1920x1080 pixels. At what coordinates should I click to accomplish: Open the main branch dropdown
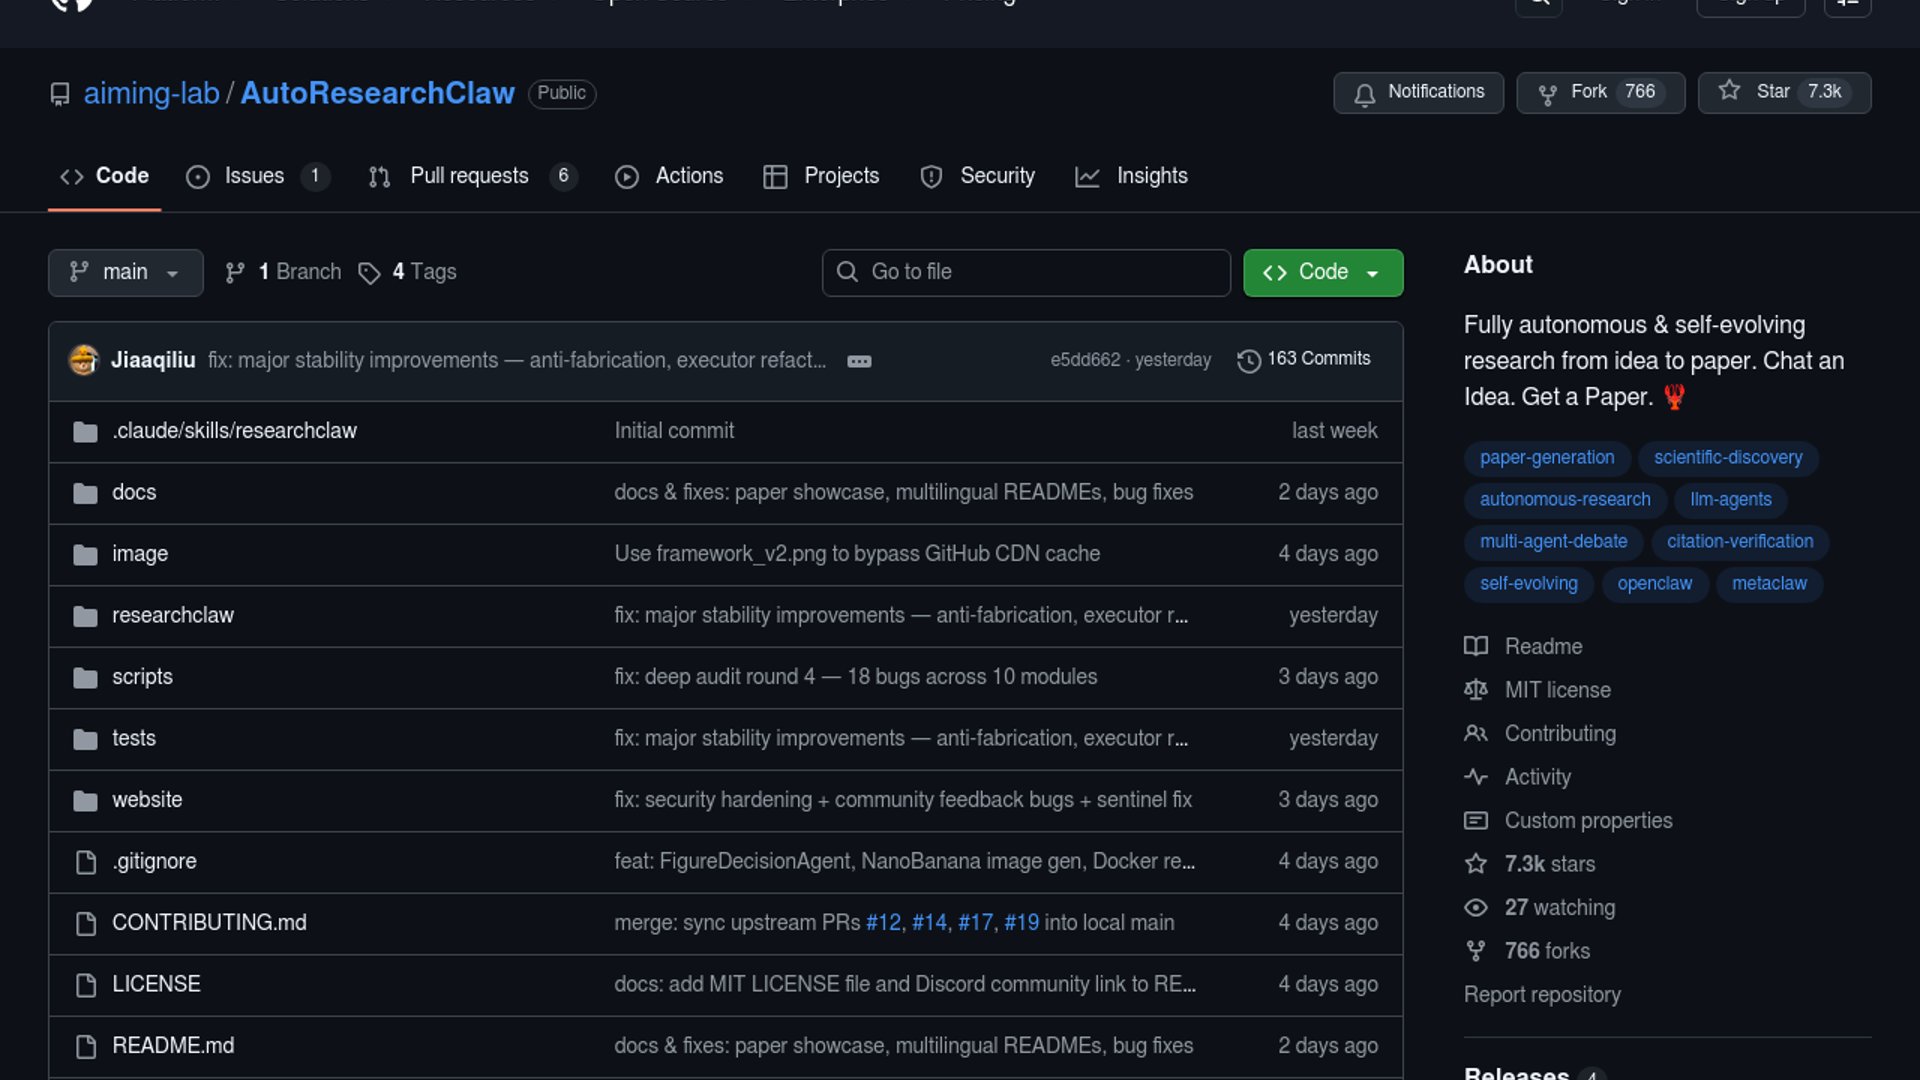click(x=125, y=272)
